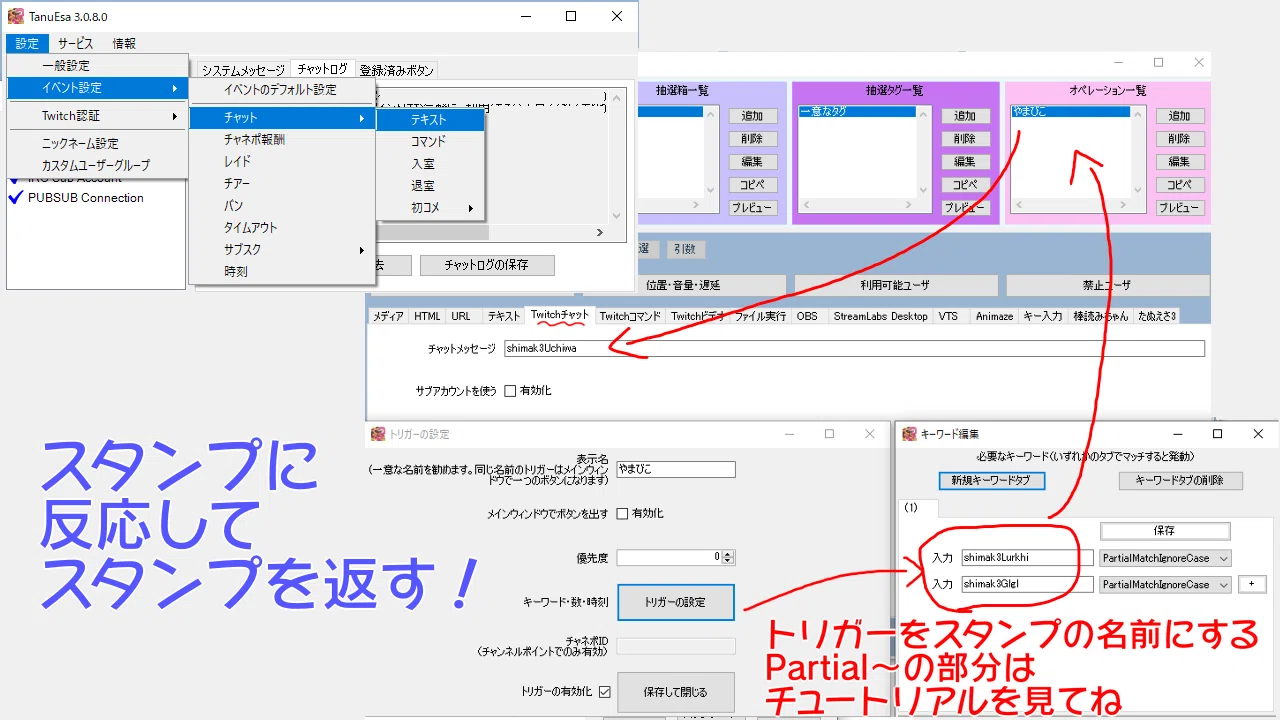This screenshot has width=1280, height=720.
Task: Choose コマンド in the チャット submenu
Action: pyautogui.click(x=430, y=141)
